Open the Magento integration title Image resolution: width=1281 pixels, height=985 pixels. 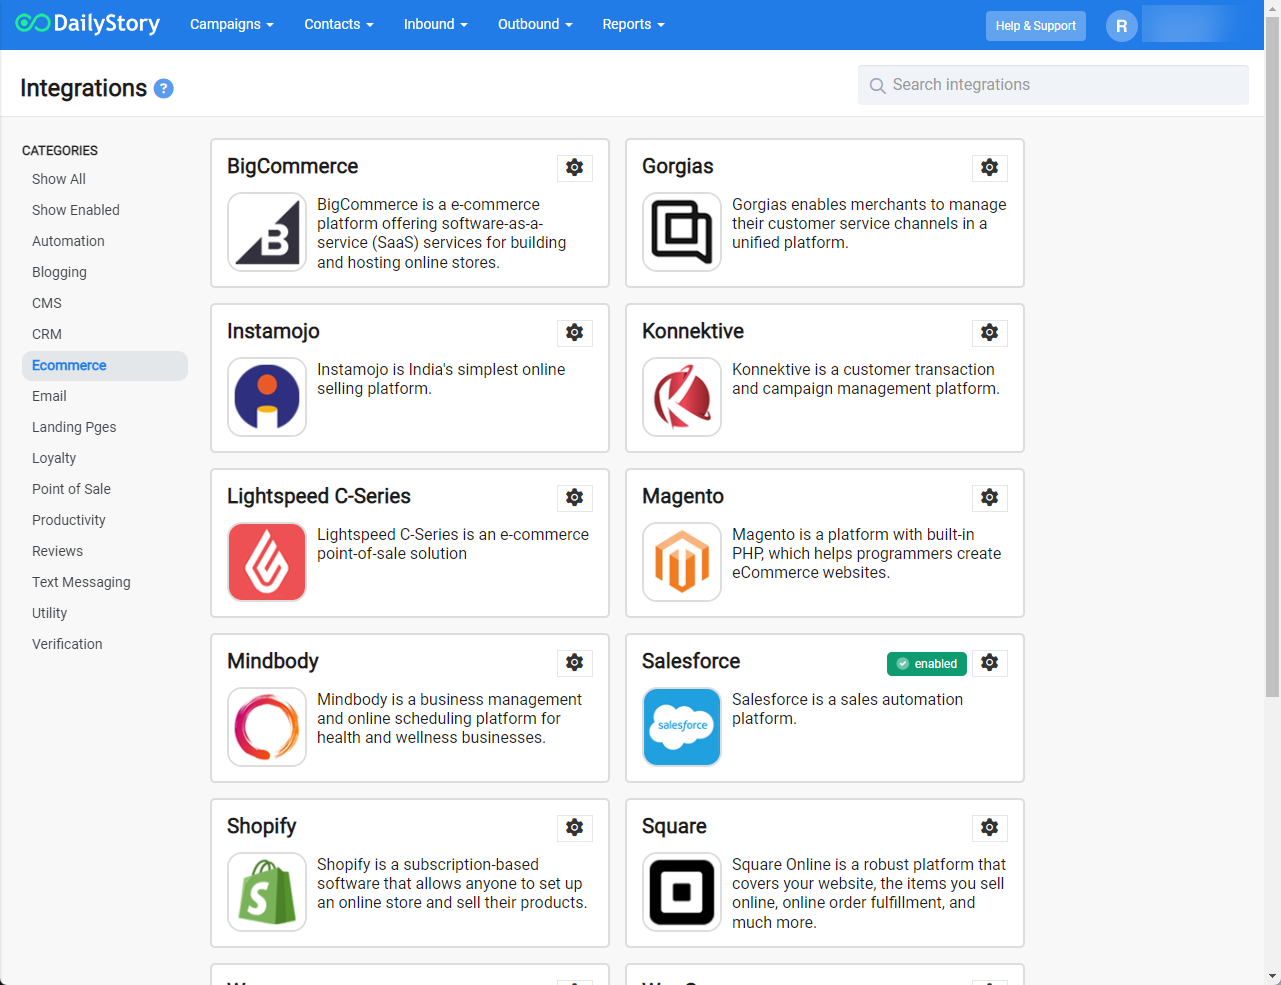pyautogui.click(x=683, y=497)
